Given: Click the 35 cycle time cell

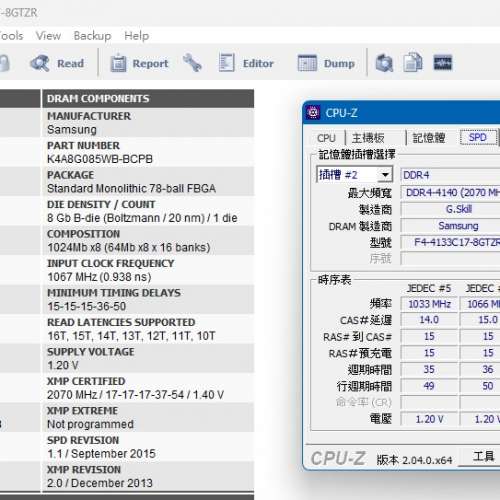Looking at the screenshot, I should pos(429,369).
